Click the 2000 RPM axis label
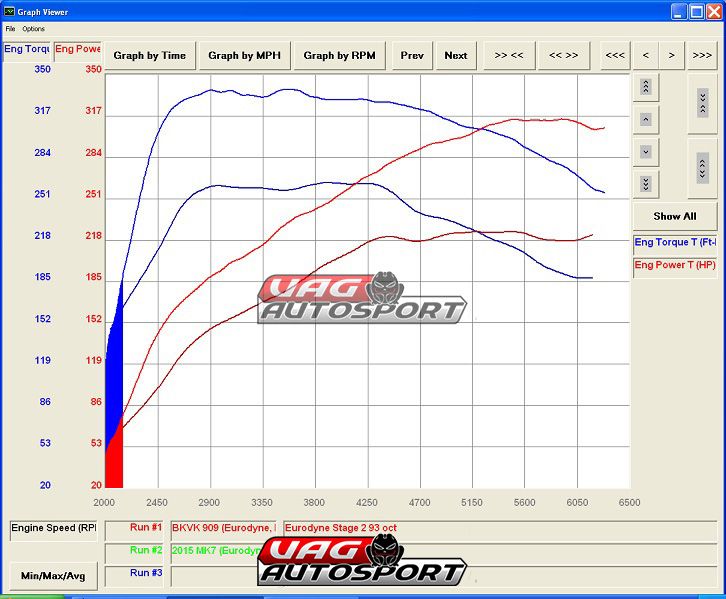726x599 pixels. pyautogui.click(x=104, y=503)
